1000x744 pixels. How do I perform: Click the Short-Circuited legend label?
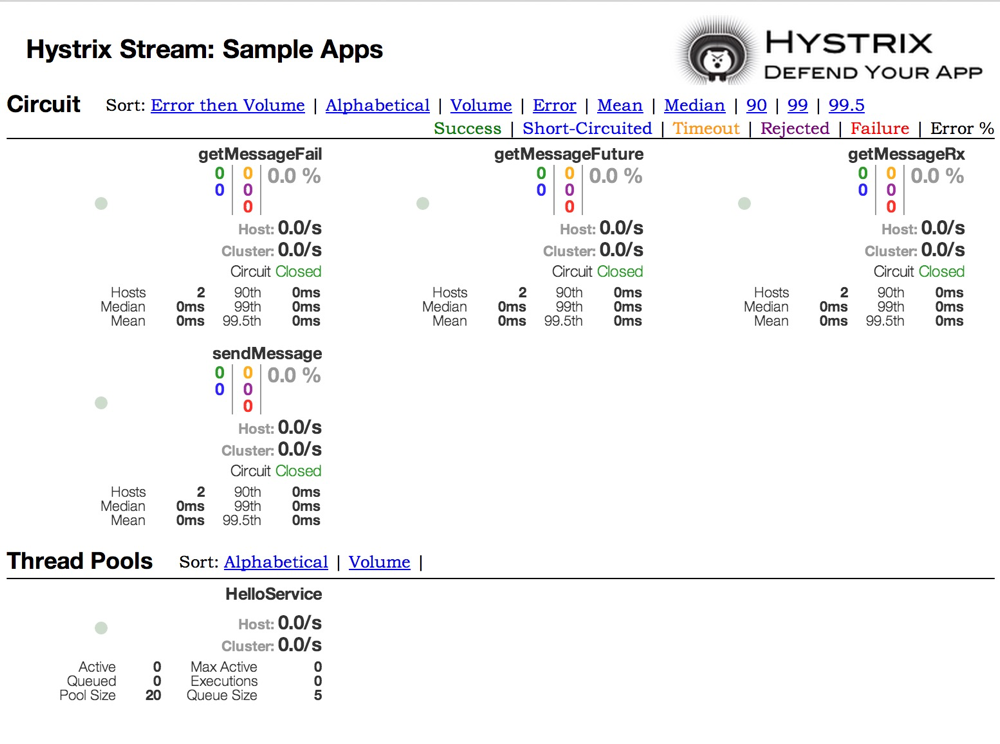point(587,128)
